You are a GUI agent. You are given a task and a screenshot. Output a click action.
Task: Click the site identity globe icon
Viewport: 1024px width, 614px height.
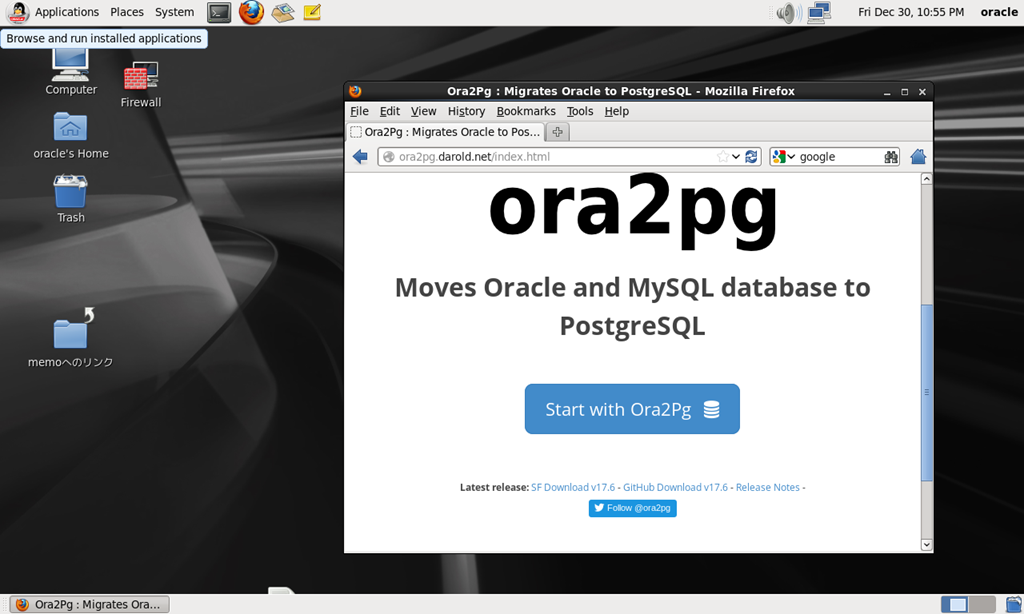pos(389,157)
